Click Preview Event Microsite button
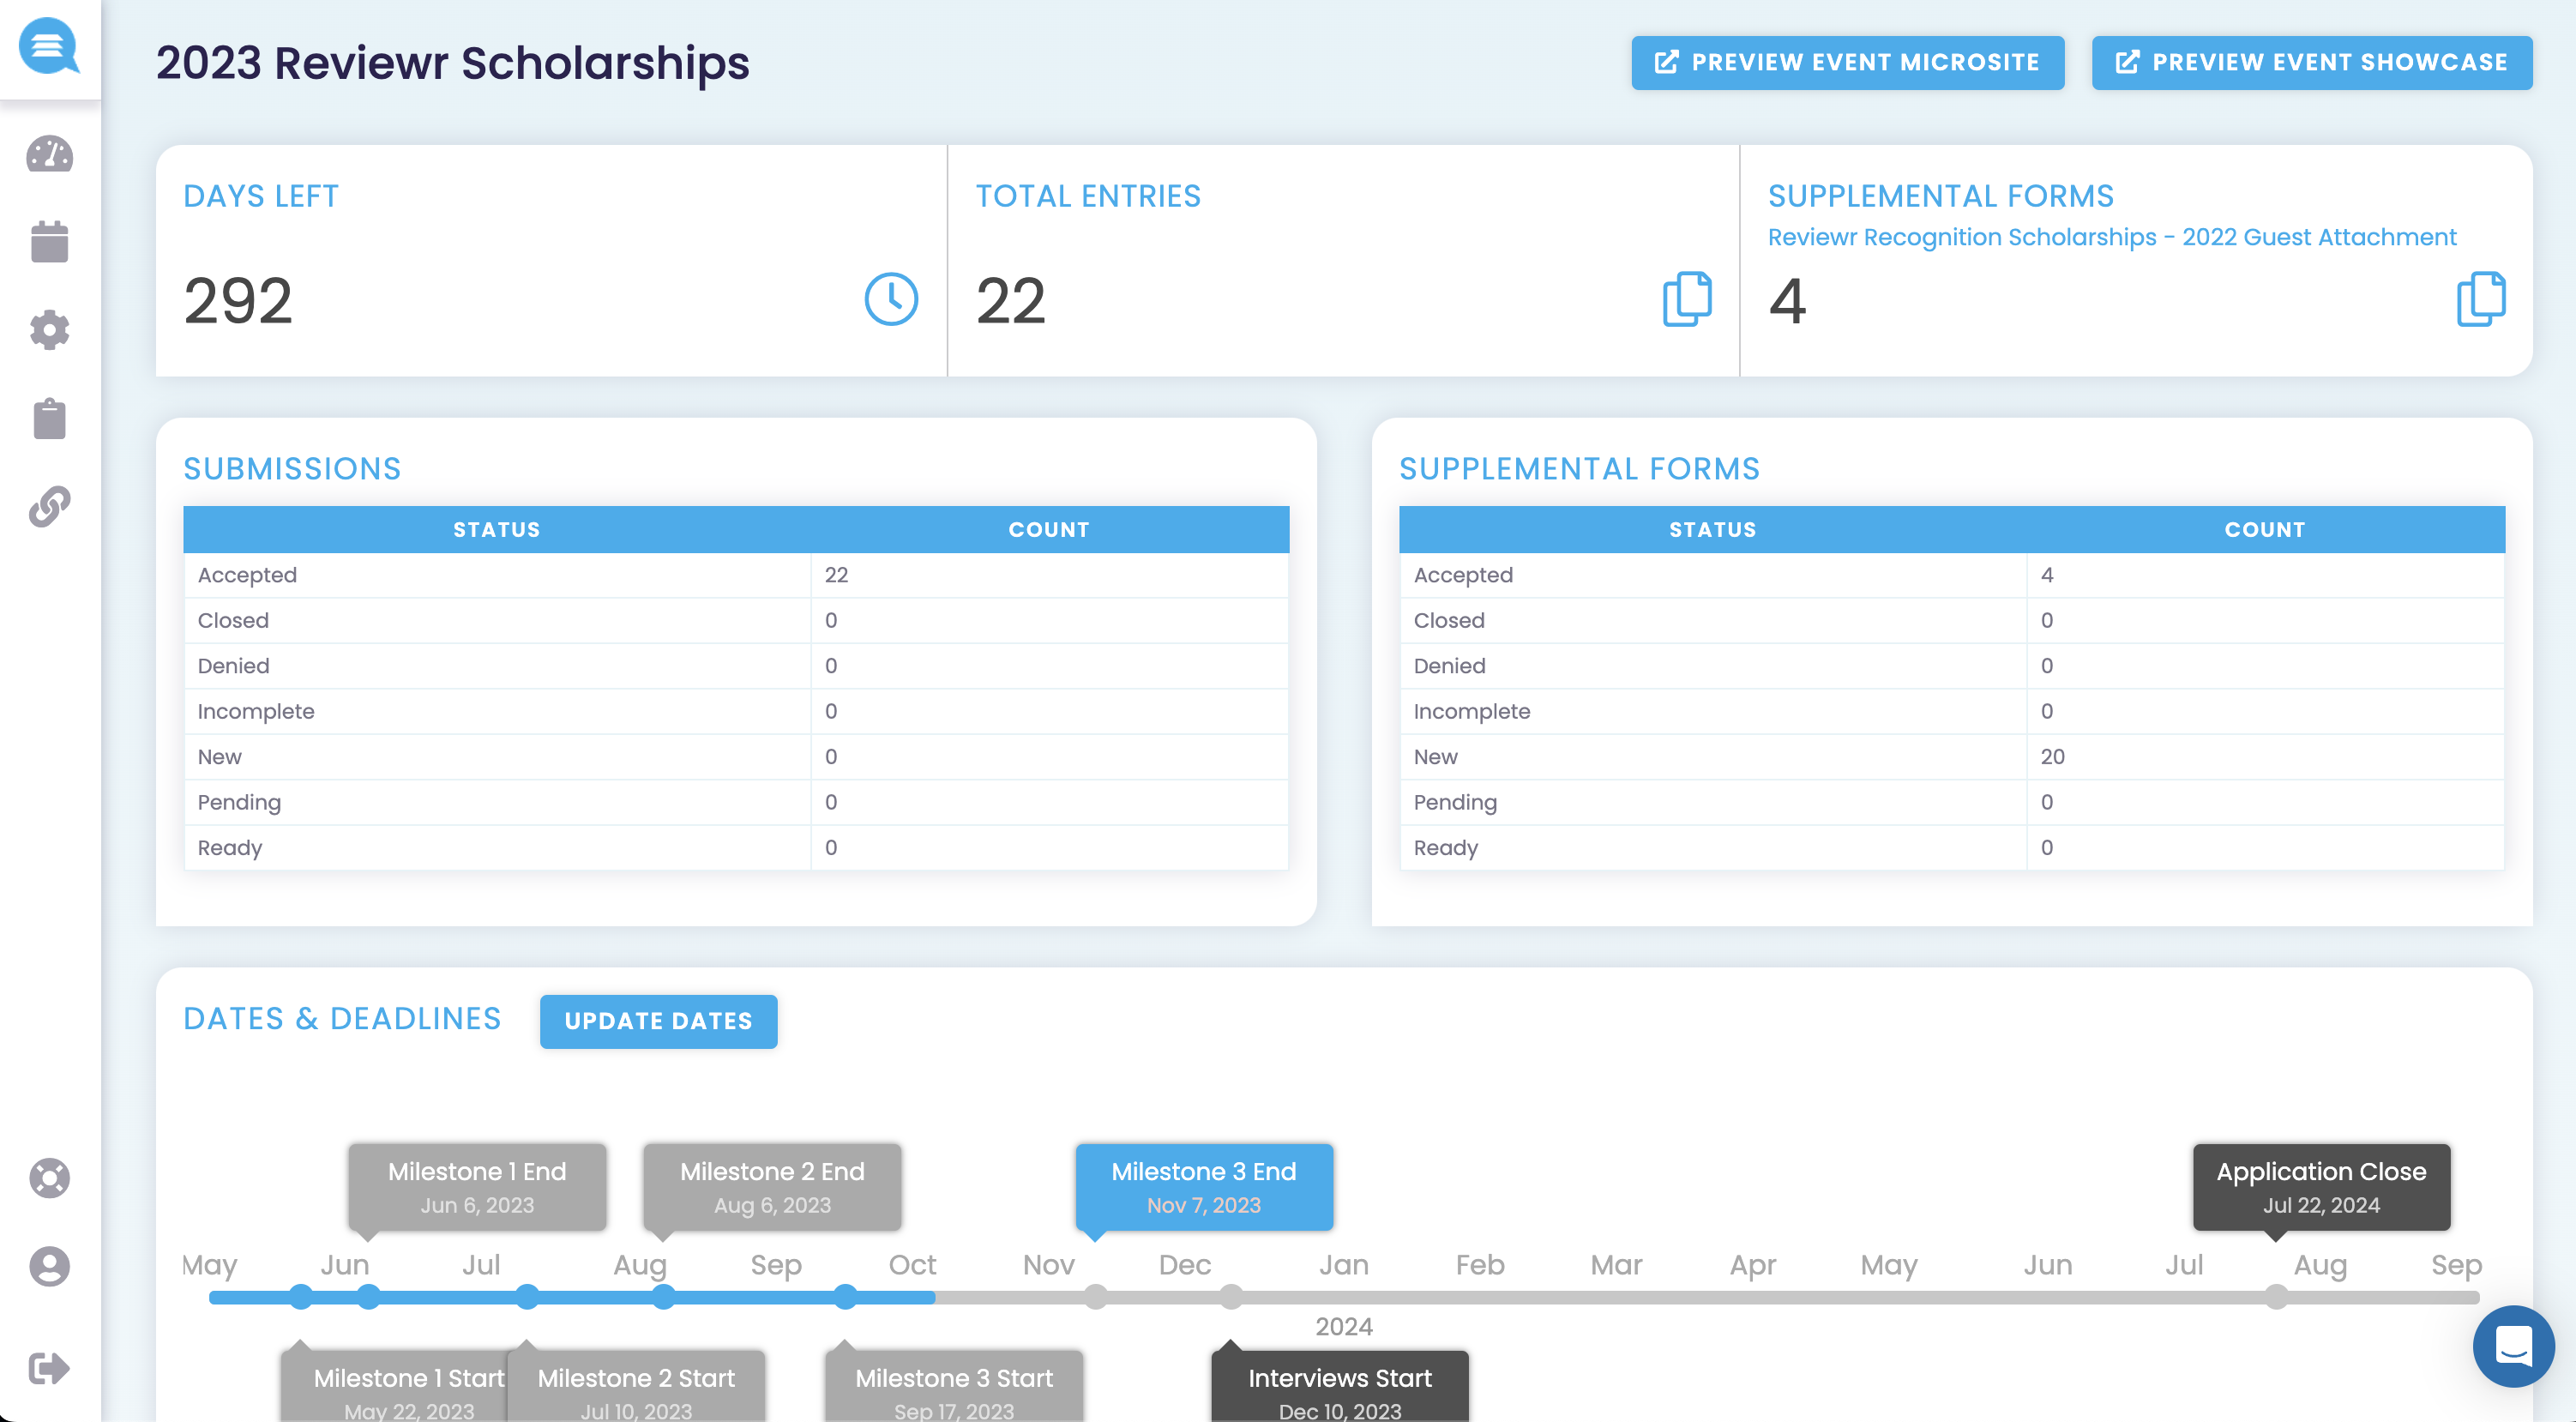Image resolution: width=2576 pixels, height=1422 pixels. click(1847, 63)
